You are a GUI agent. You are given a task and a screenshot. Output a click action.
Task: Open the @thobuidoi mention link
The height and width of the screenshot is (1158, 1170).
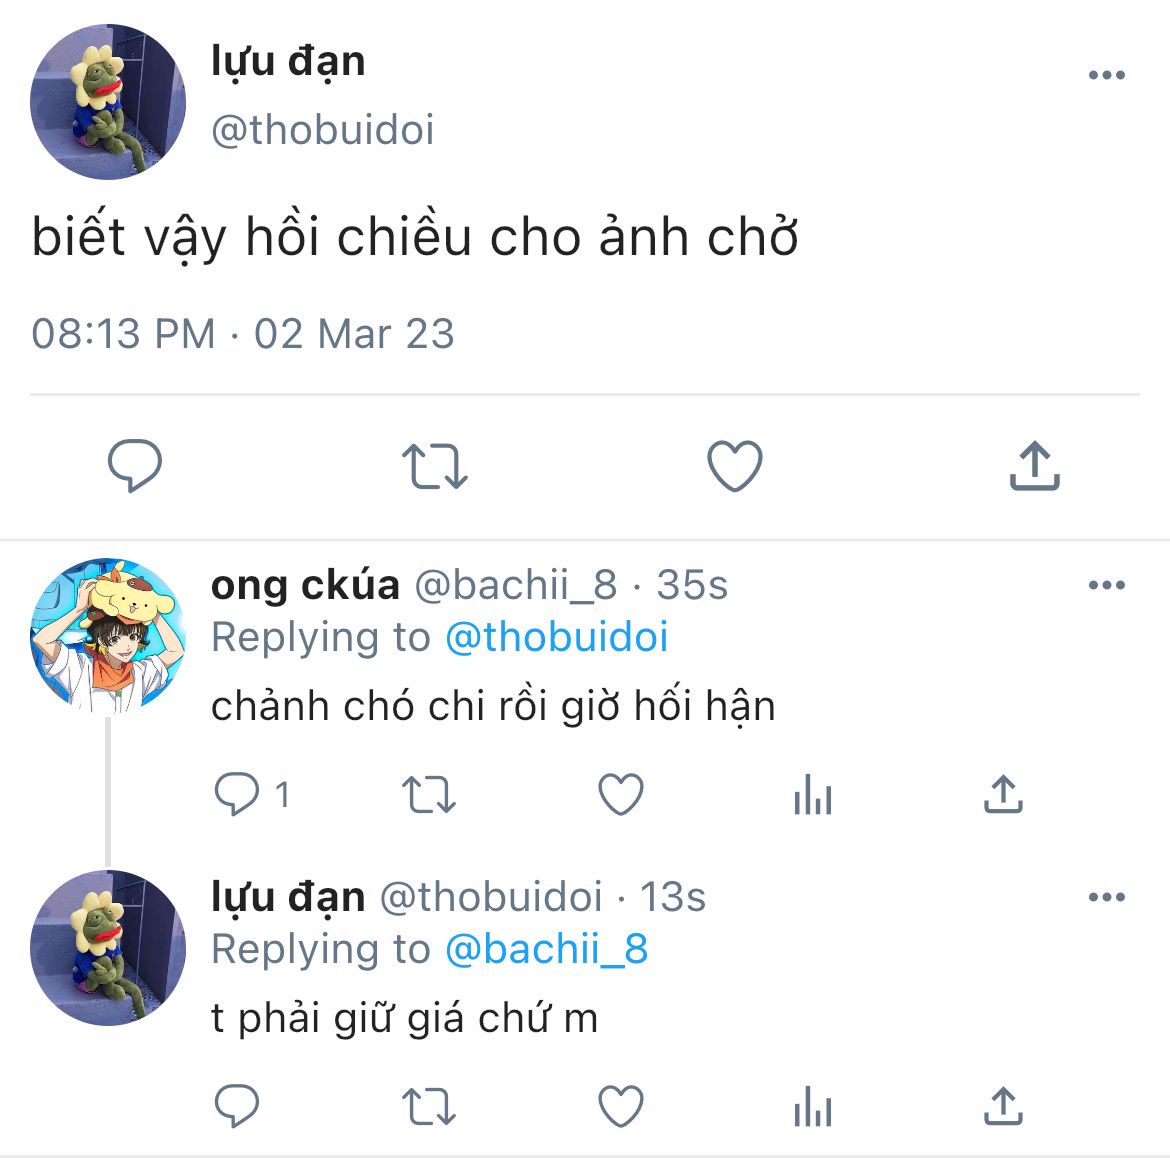[x=557, y=638]
